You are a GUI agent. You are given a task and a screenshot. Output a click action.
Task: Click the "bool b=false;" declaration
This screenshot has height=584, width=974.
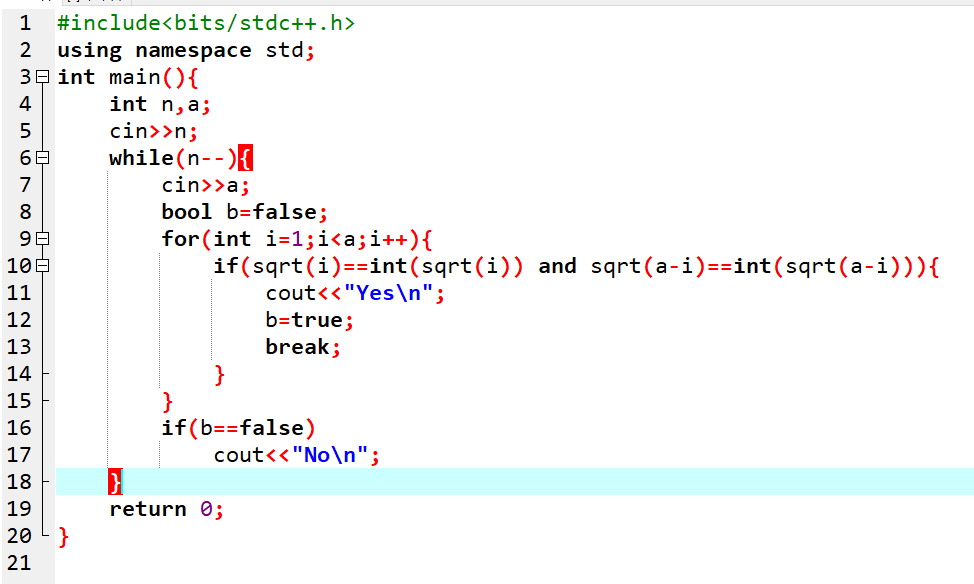(x=244, y=212)
